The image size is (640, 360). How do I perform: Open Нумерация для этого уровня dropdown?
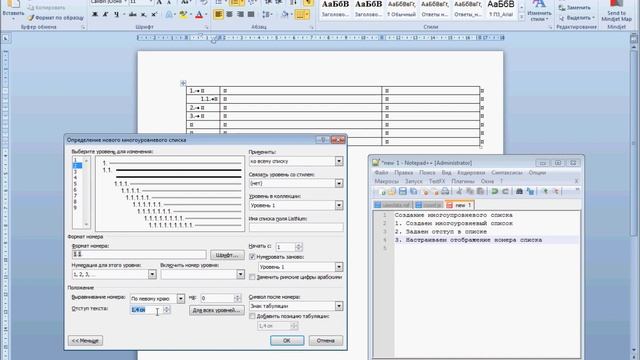pyautogui.click(x=152, y=274)
